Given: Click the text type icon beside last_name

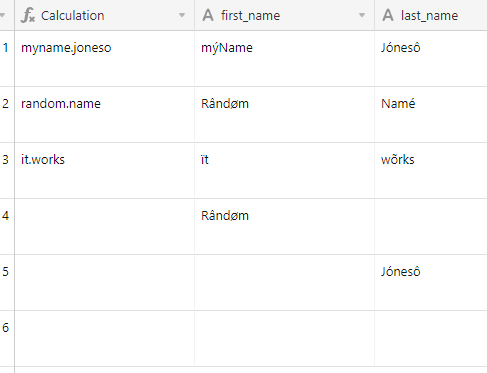Looking at the screenshot, I should point(388,15).
